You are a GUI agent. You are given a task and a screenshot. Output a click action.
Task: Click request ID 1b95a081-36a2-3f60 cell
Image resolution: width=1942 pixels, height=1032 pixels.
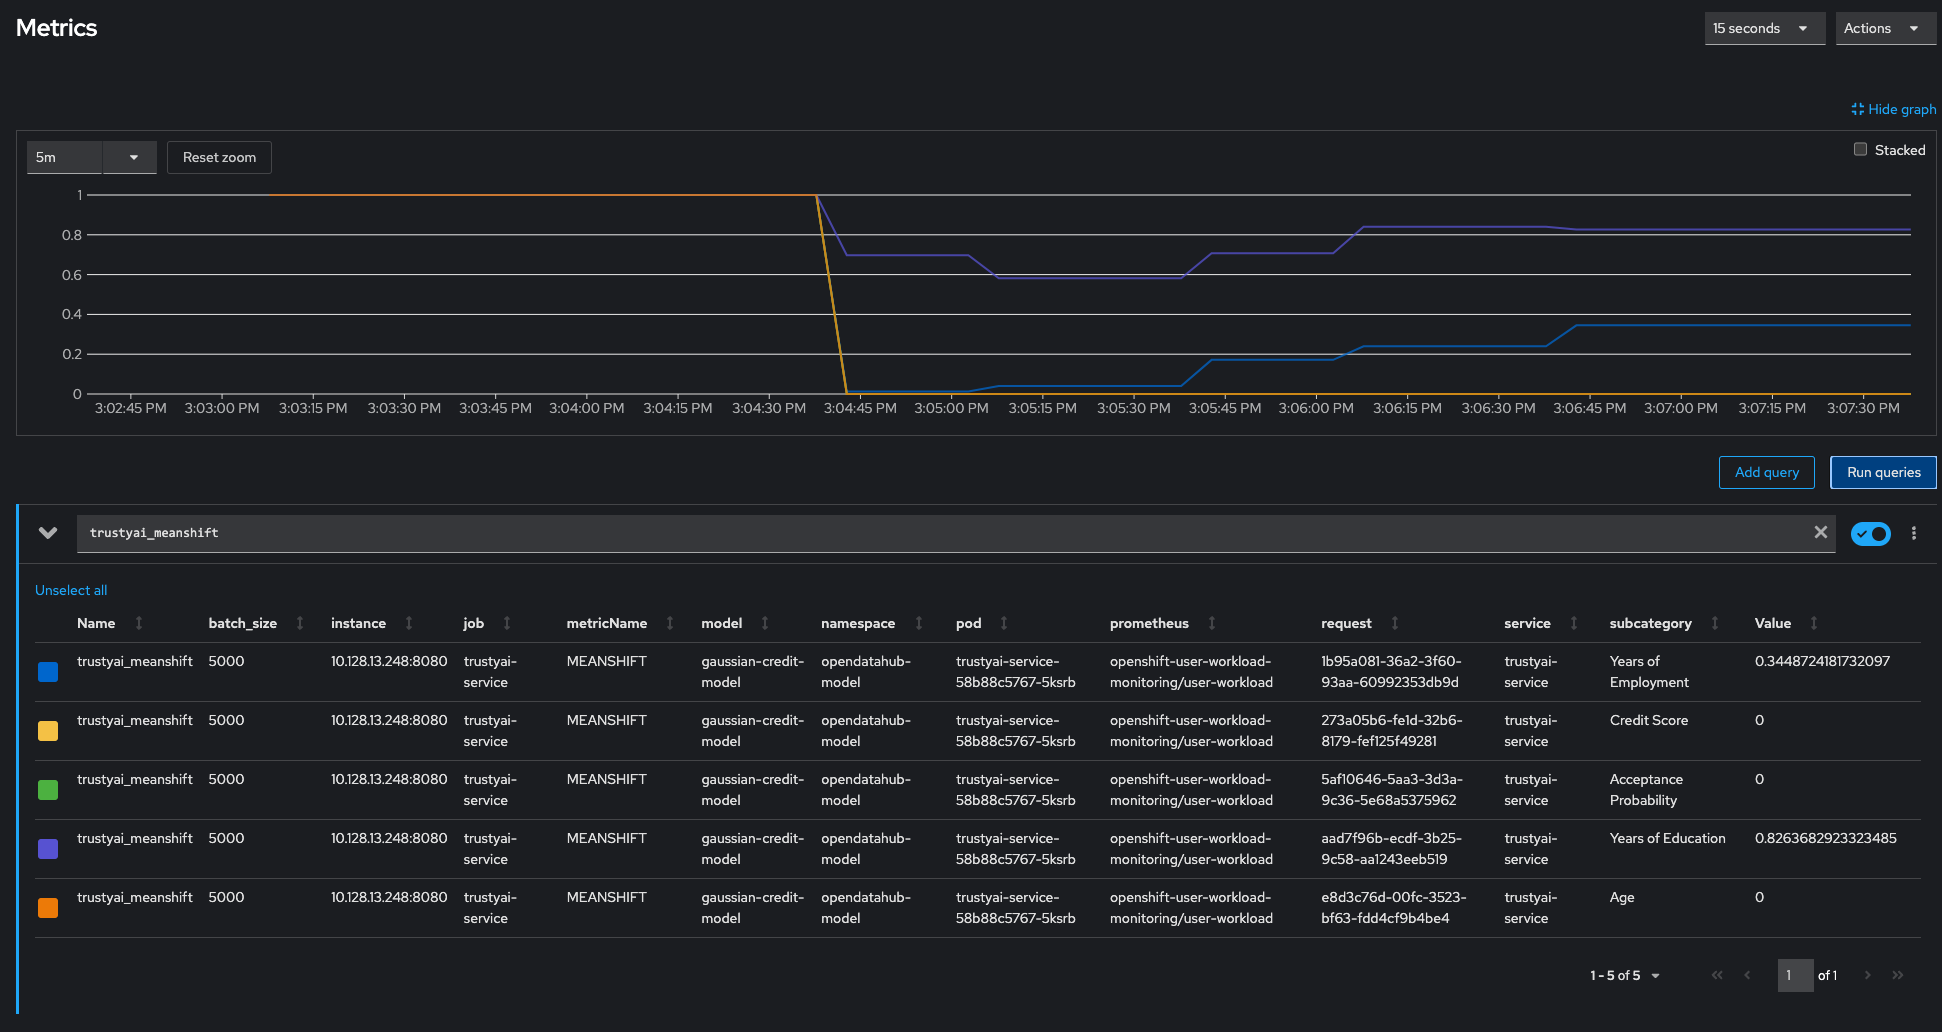tap(1391, 672)
